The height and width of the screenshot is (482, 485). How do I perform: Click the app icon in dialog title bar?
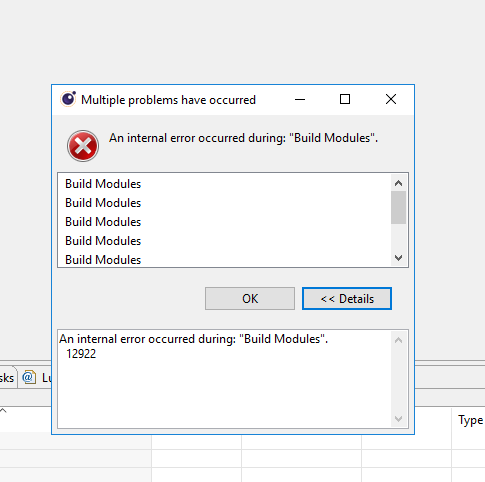(68, 99)
